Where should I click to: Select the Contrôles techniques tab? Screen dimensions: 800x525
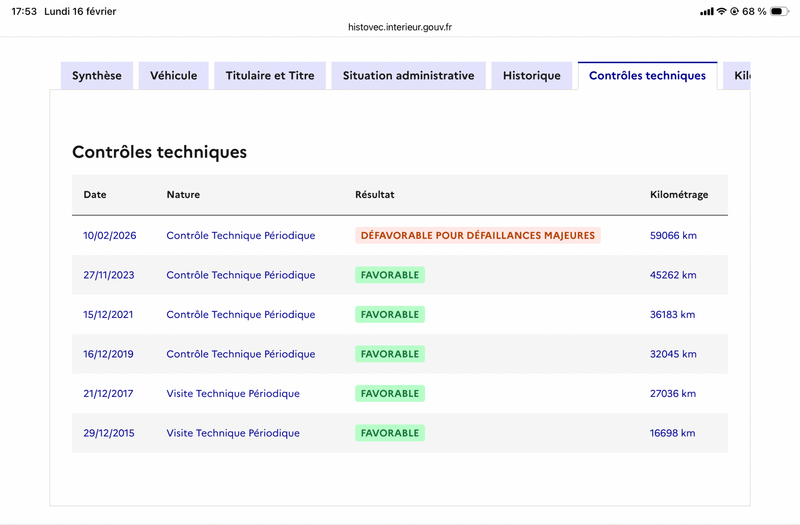647,76
